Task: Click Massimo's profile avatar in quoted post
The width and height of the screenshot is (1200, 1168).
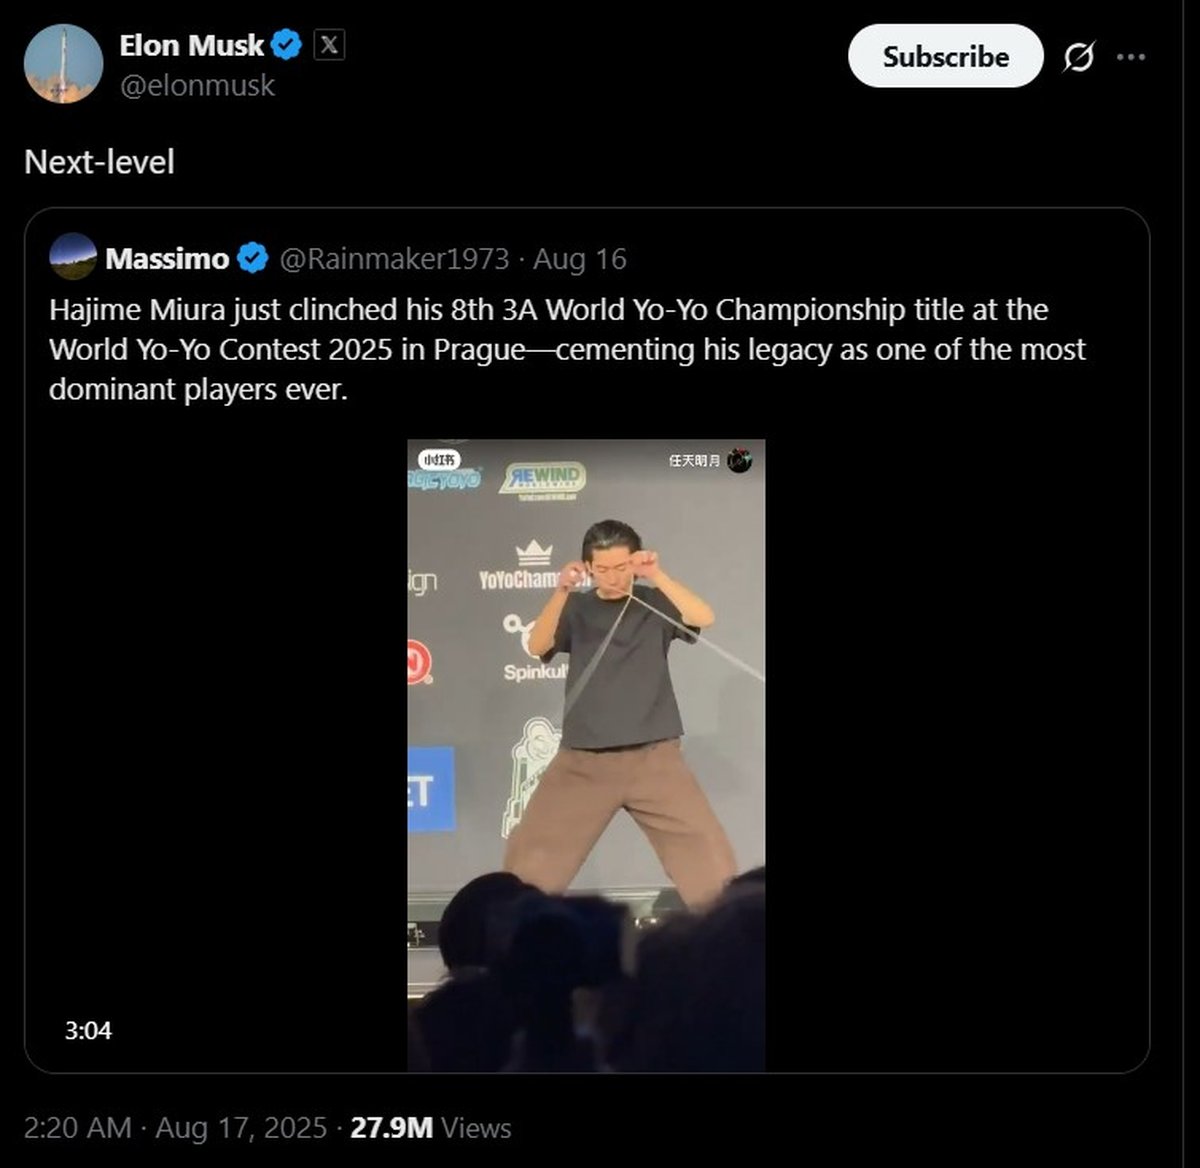Action: (73, 257)
